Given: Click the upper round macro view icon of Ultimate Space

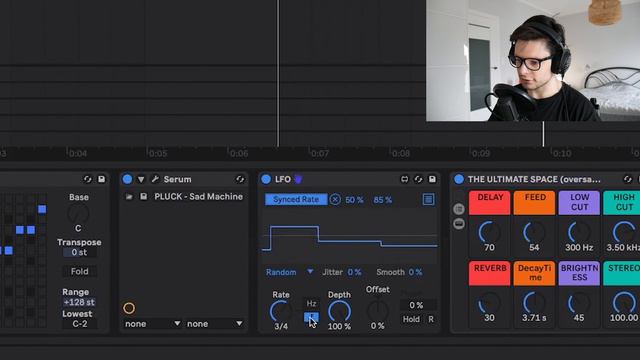Looking at the screenshot, I should tap(459, 209).
